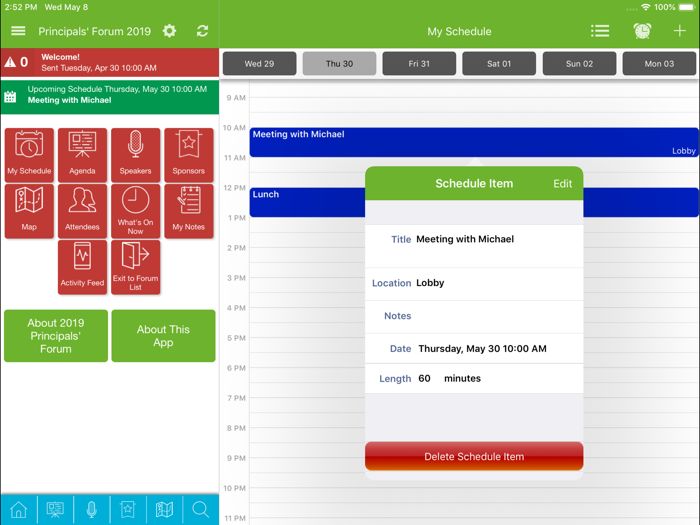Tap Exit to Forum List
Image resolution: width=700 pixels, height=525 pixels.
(135, 267)
